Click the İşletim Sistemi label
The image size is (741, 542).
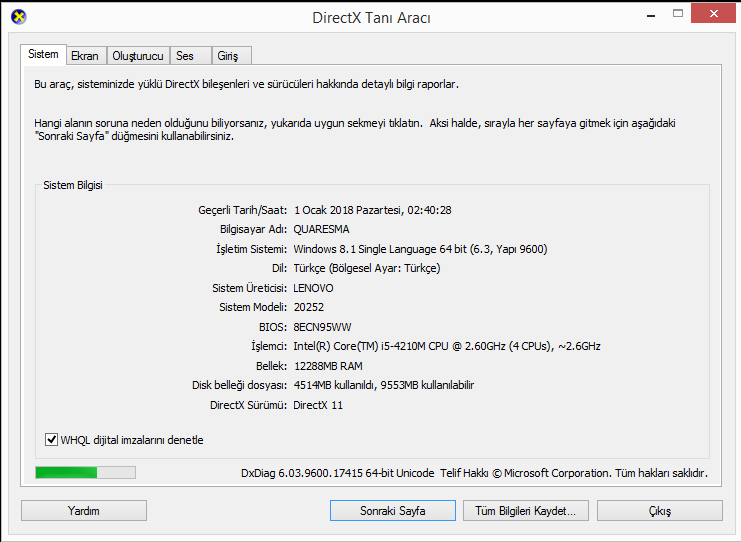point(251,249)
